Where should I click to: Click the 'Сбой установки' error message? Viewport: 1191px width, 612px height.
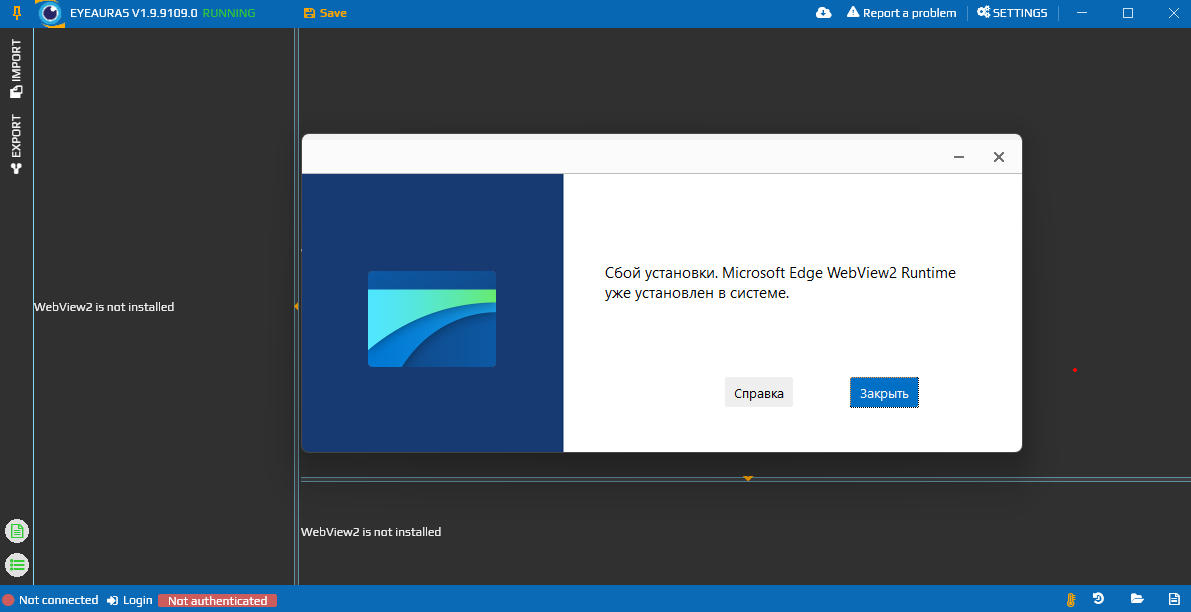coord(780,283)
